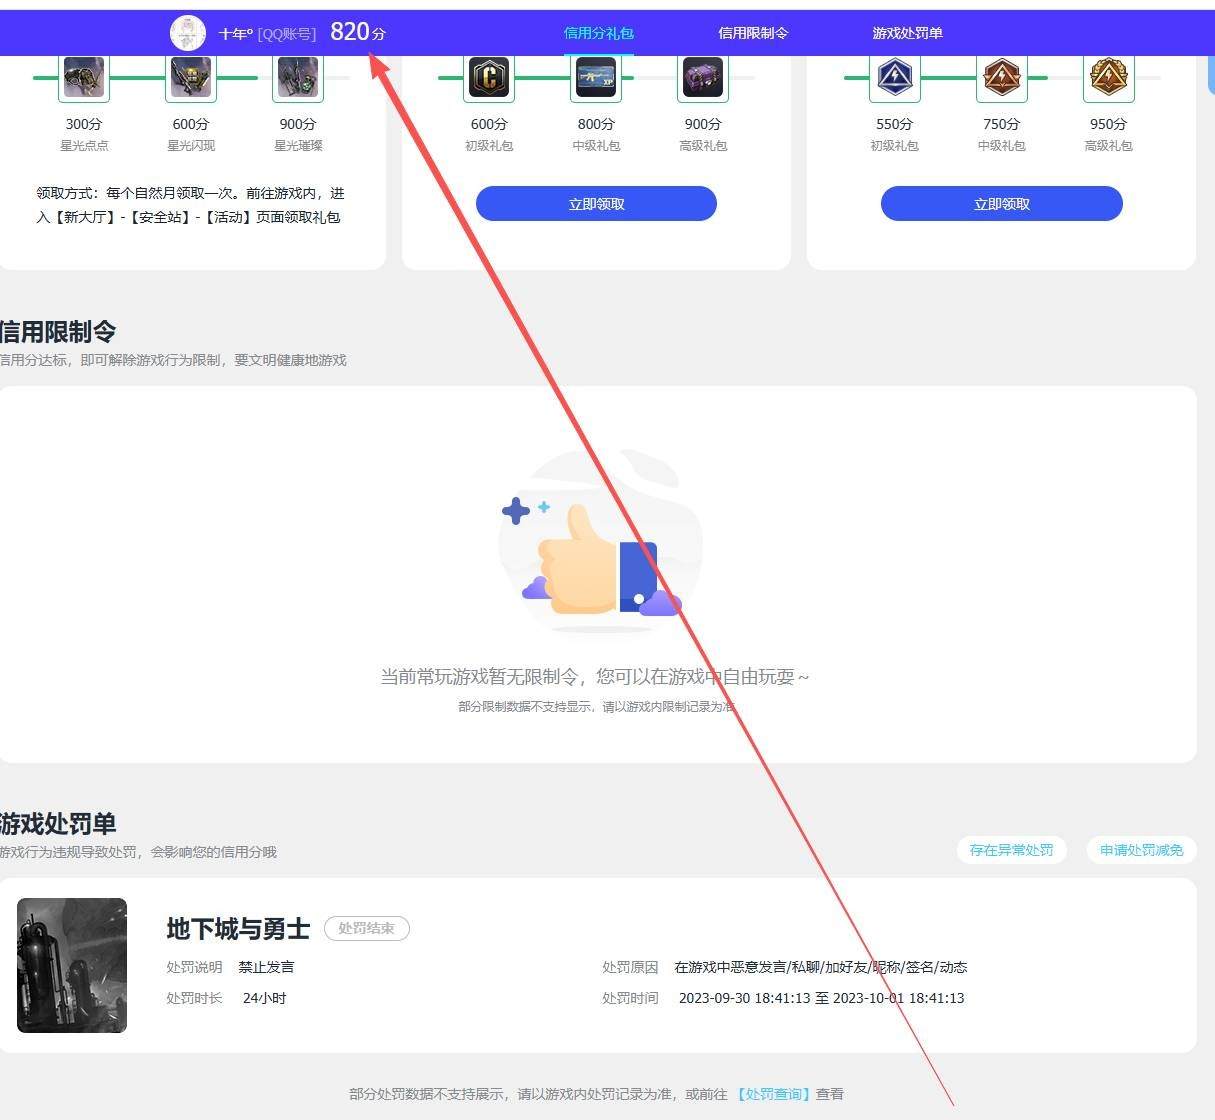Click the 星光点点 label
This screenshot has width=1215, height=1120.
coord(84,146)
